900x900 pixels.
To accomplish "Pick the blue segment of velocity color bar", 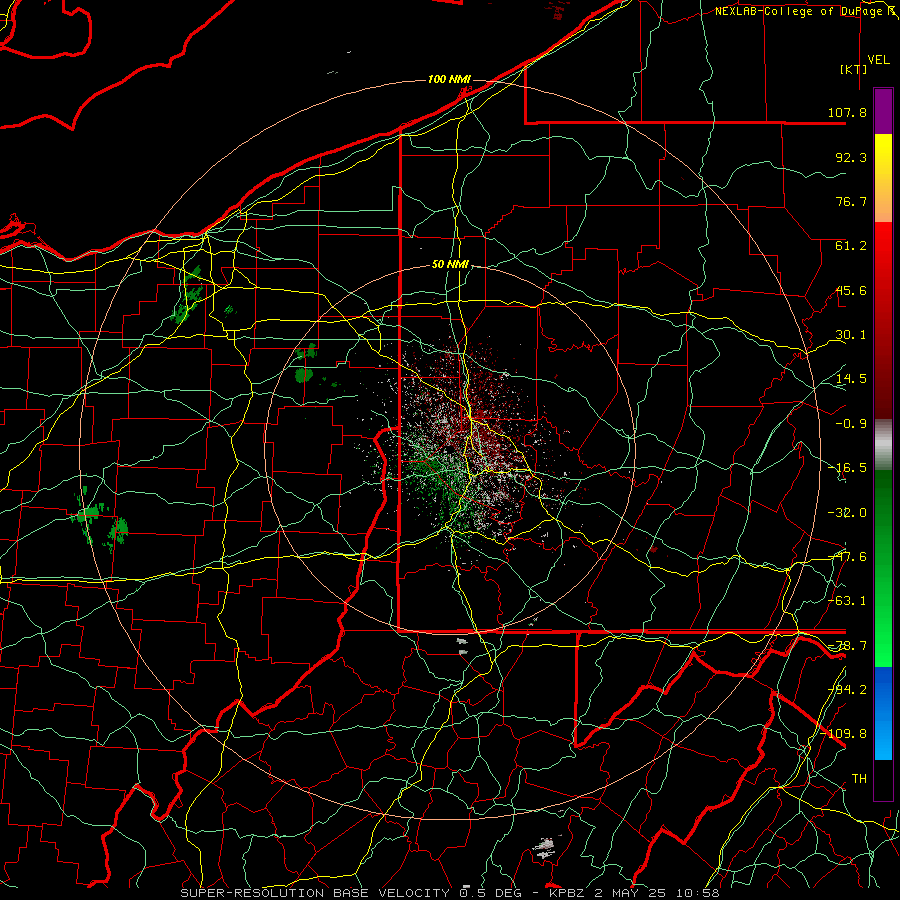I will point(883,713).
